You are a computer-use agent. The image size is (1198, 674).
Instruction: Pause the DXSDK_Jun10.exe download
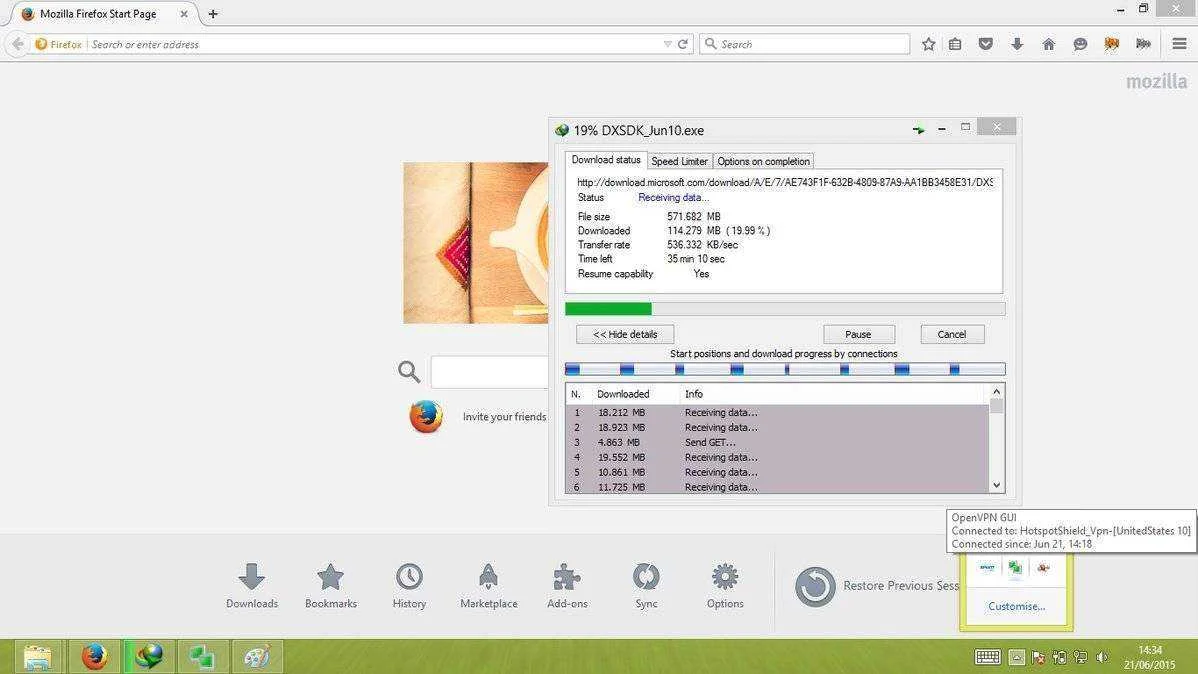pyautogui.click(x=858, y=334)
